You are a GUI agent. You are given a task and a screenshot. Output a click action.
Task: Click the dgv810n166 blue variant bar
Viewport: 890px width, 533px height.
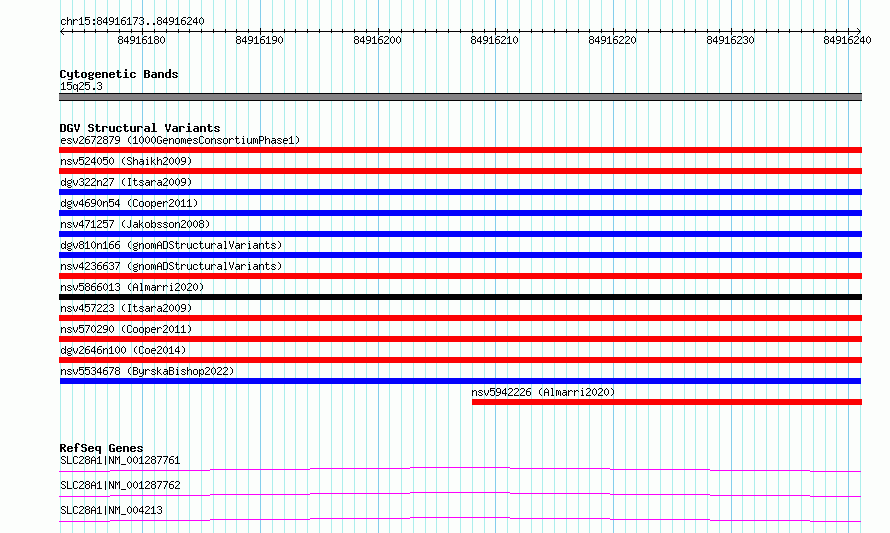(460, 255)
